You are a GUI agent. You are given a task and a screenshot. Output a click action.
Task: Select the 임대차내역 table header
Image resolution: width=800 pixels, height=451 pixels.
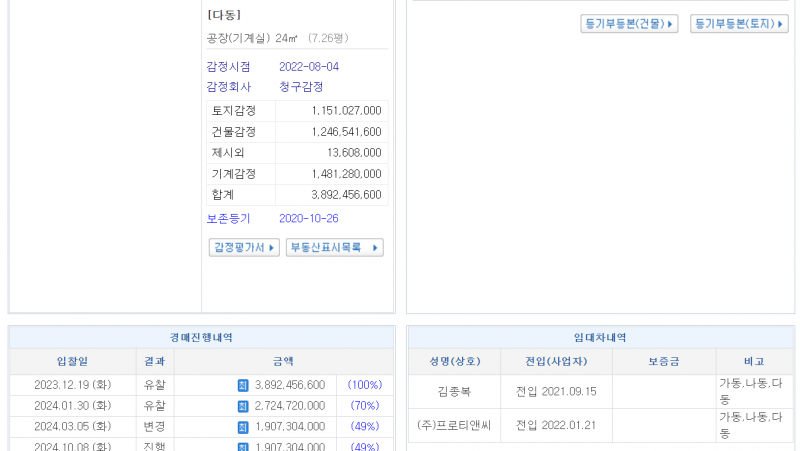point(601,338)
